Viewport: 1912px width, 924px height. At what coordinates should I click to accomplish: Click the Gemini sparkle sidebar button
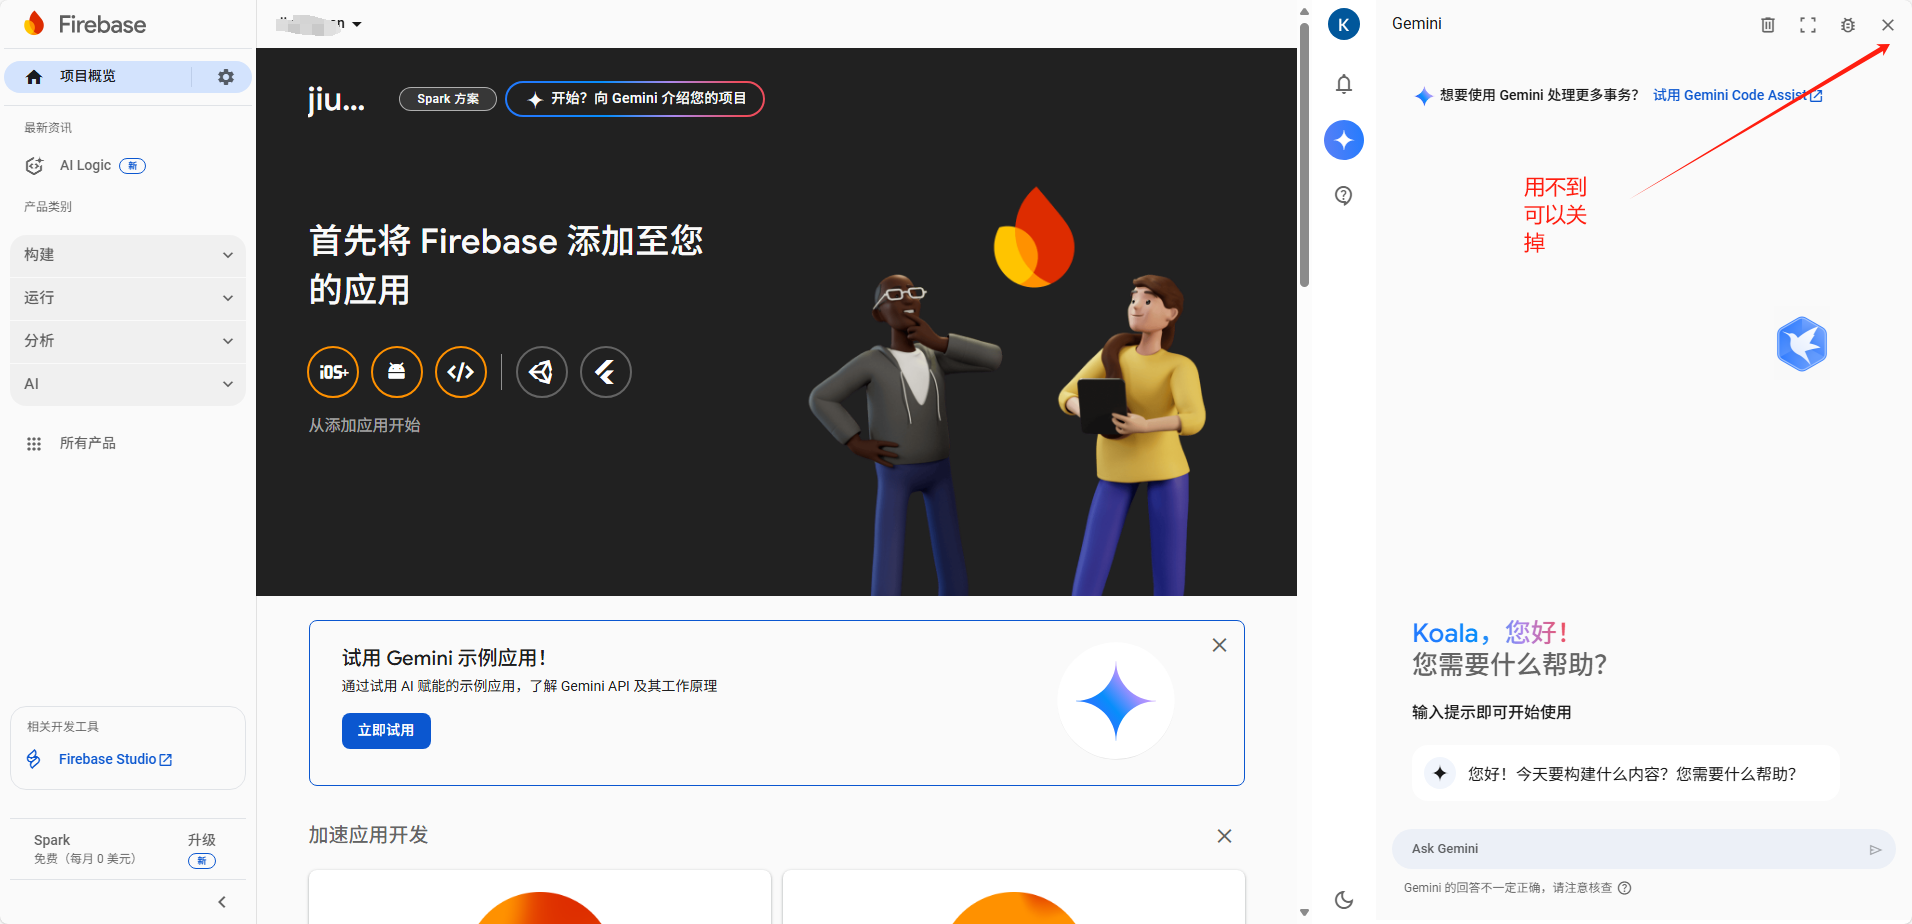point(1344,140)
